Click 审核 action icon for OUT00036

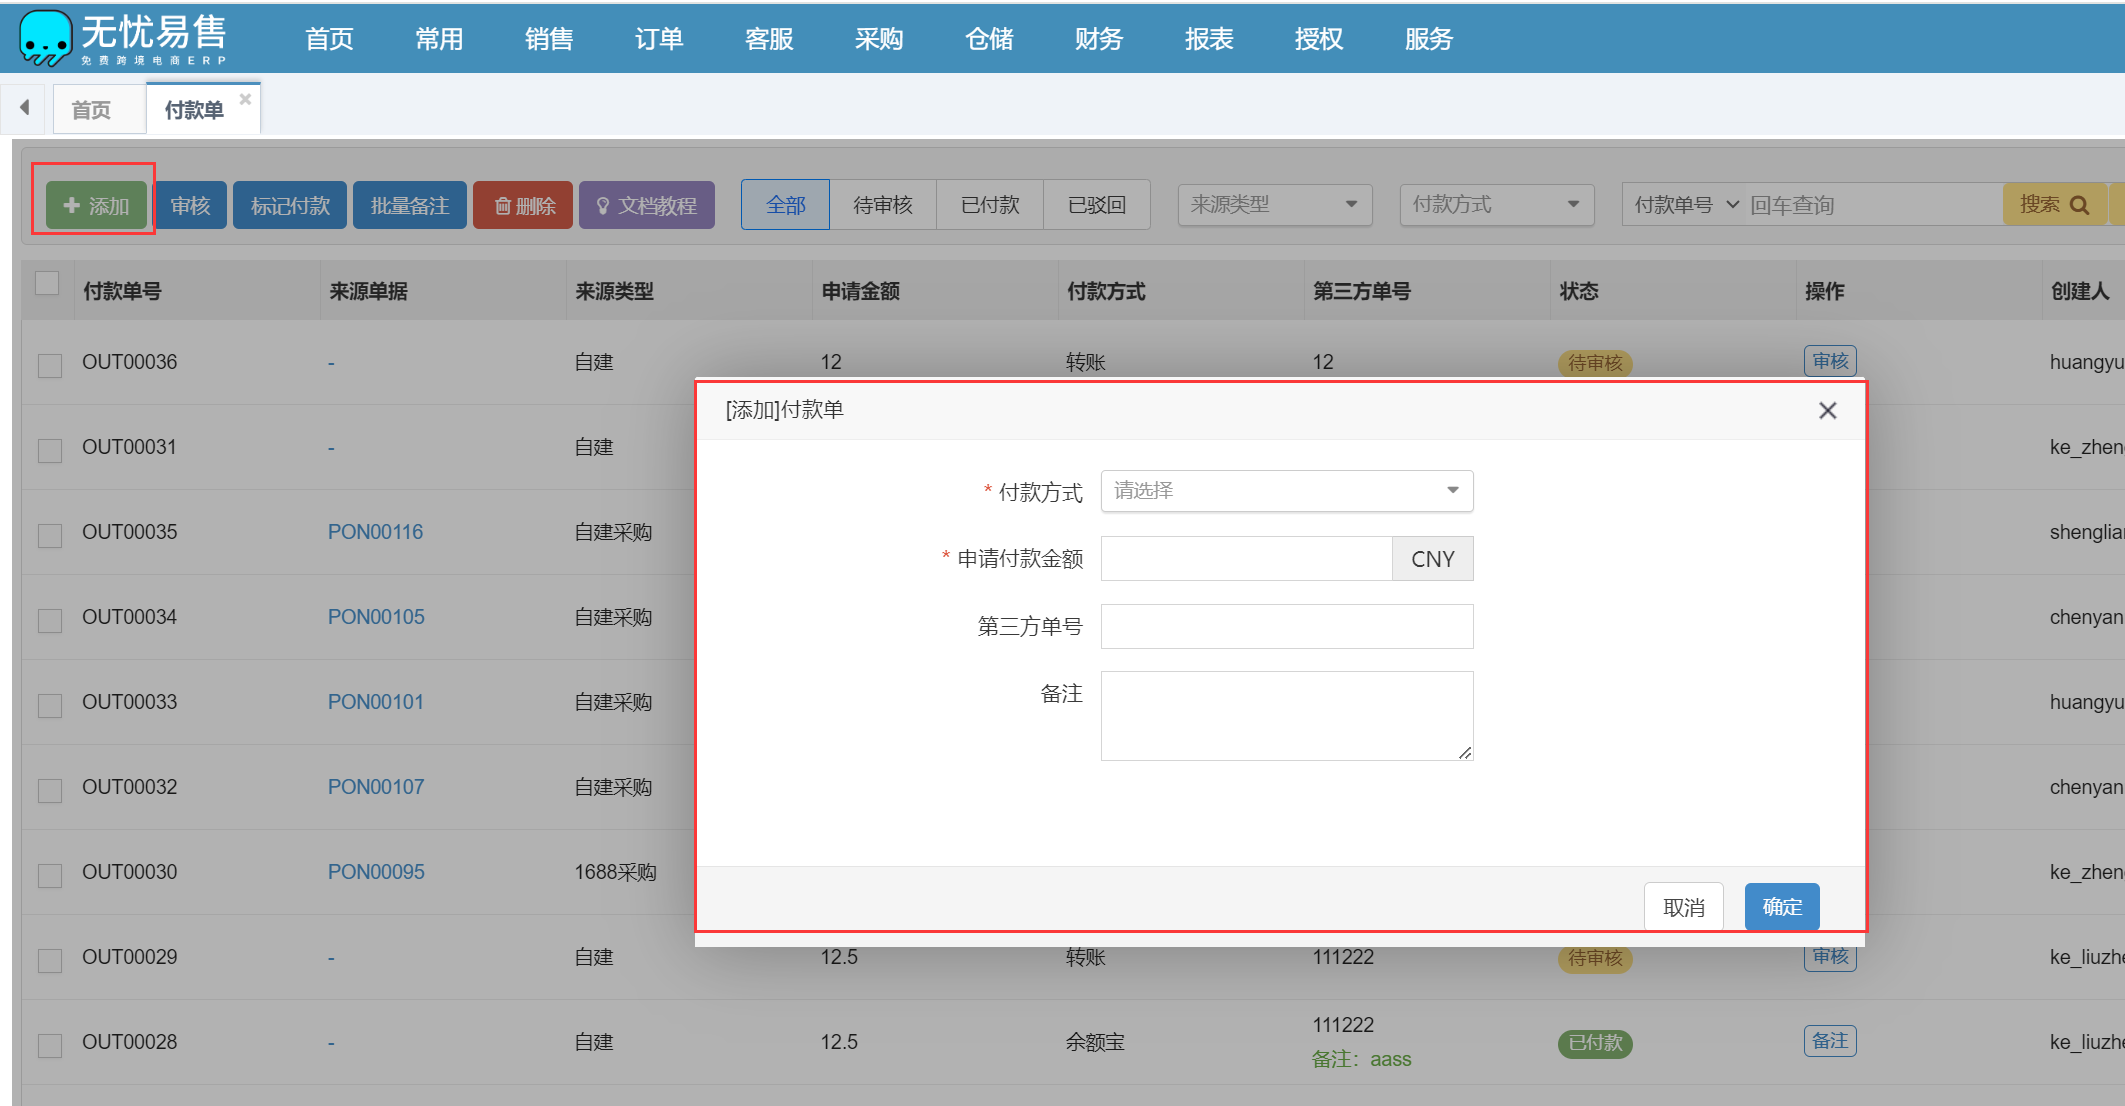(1829, 361)
